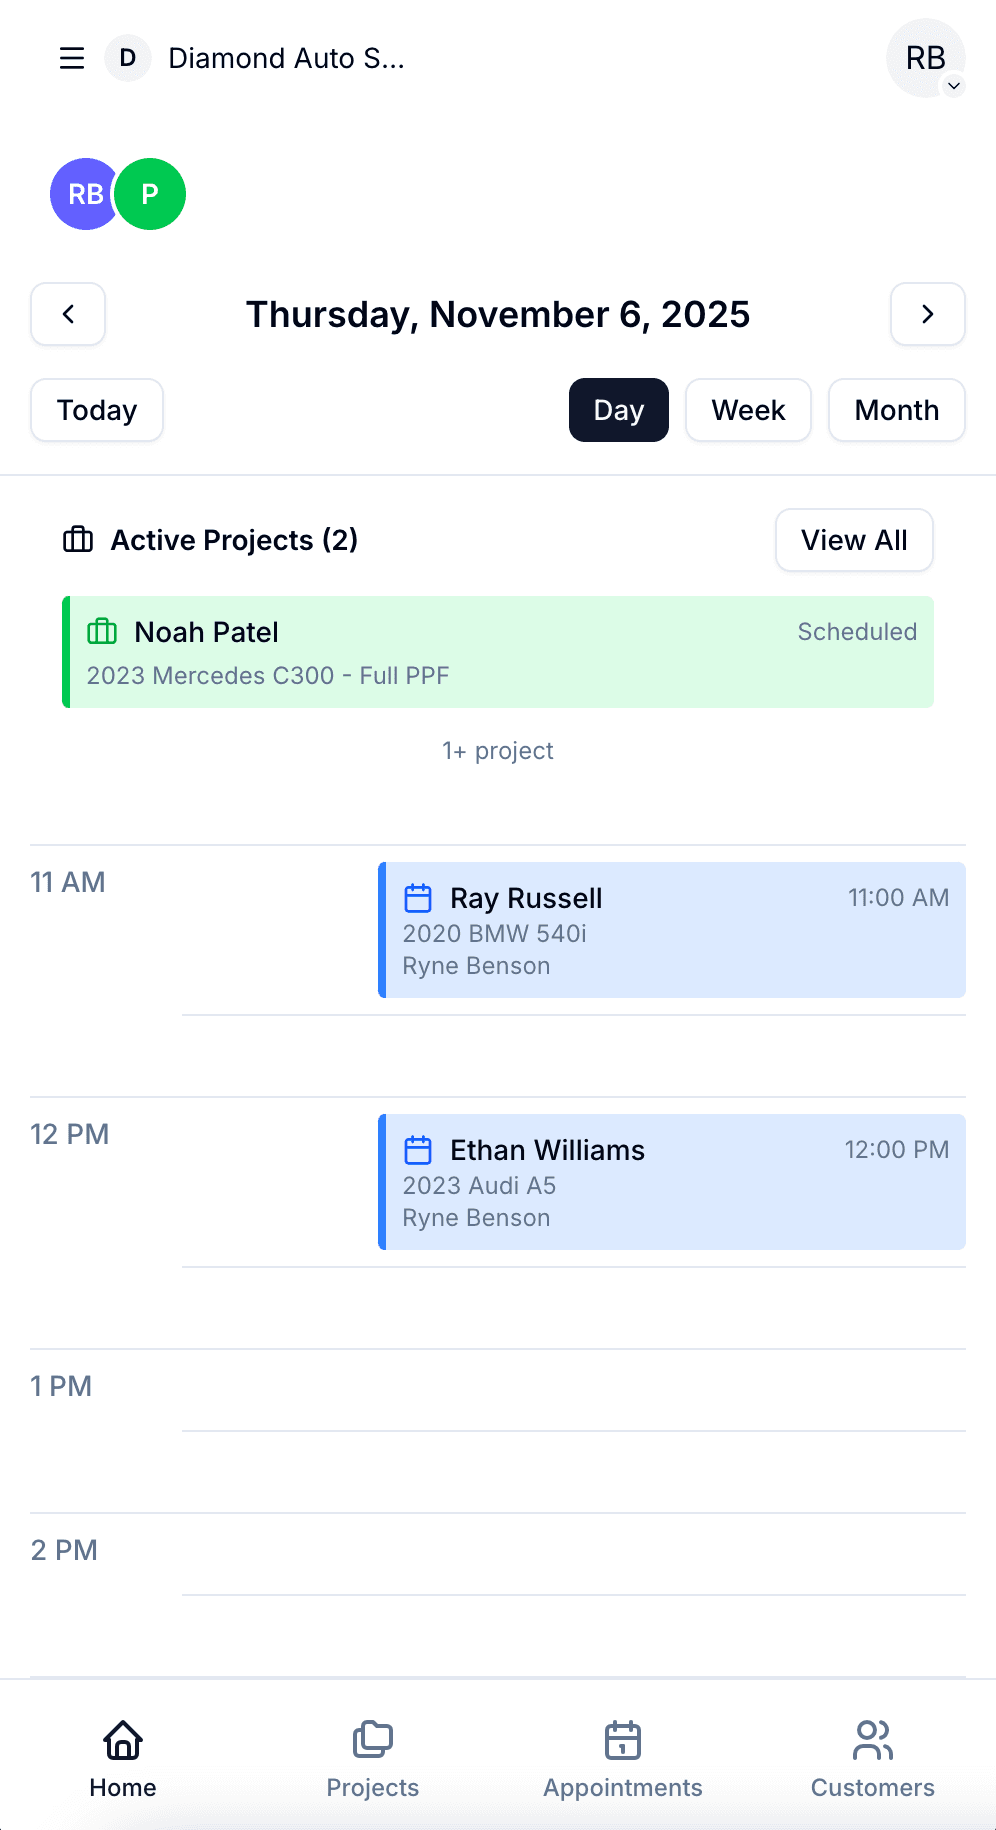This screenshot has height=1830, width=996.
Task: Open the hamburger navigation menu
Action: (71, 58)
